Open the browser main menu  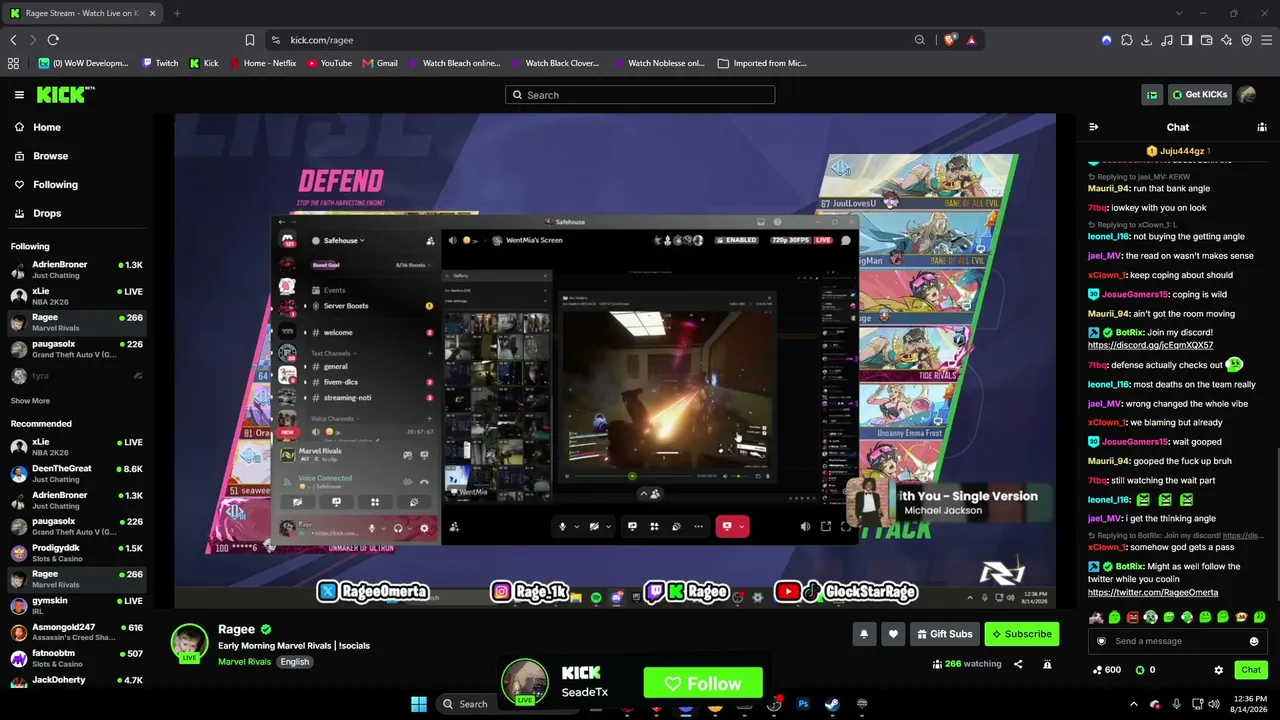[1267, 40]
